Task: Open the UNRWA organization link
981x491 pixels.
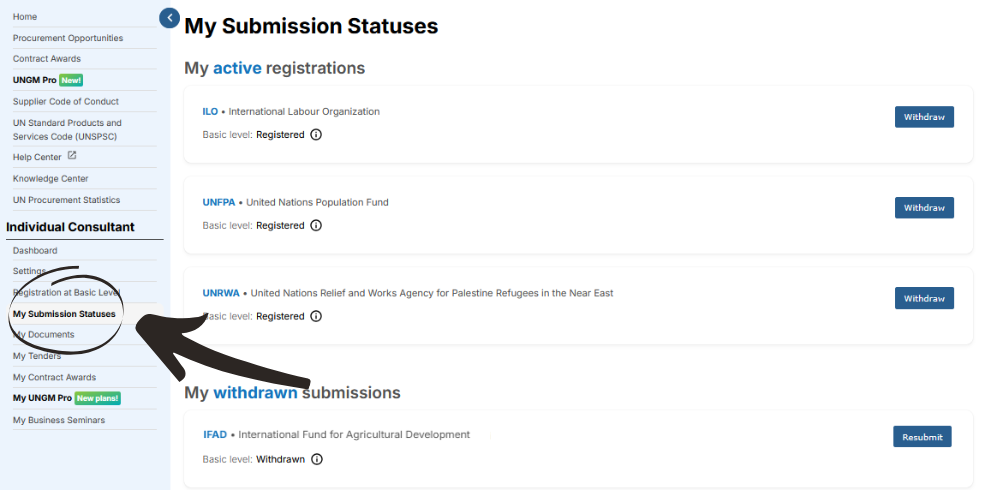Action: (x=221, y=293)
